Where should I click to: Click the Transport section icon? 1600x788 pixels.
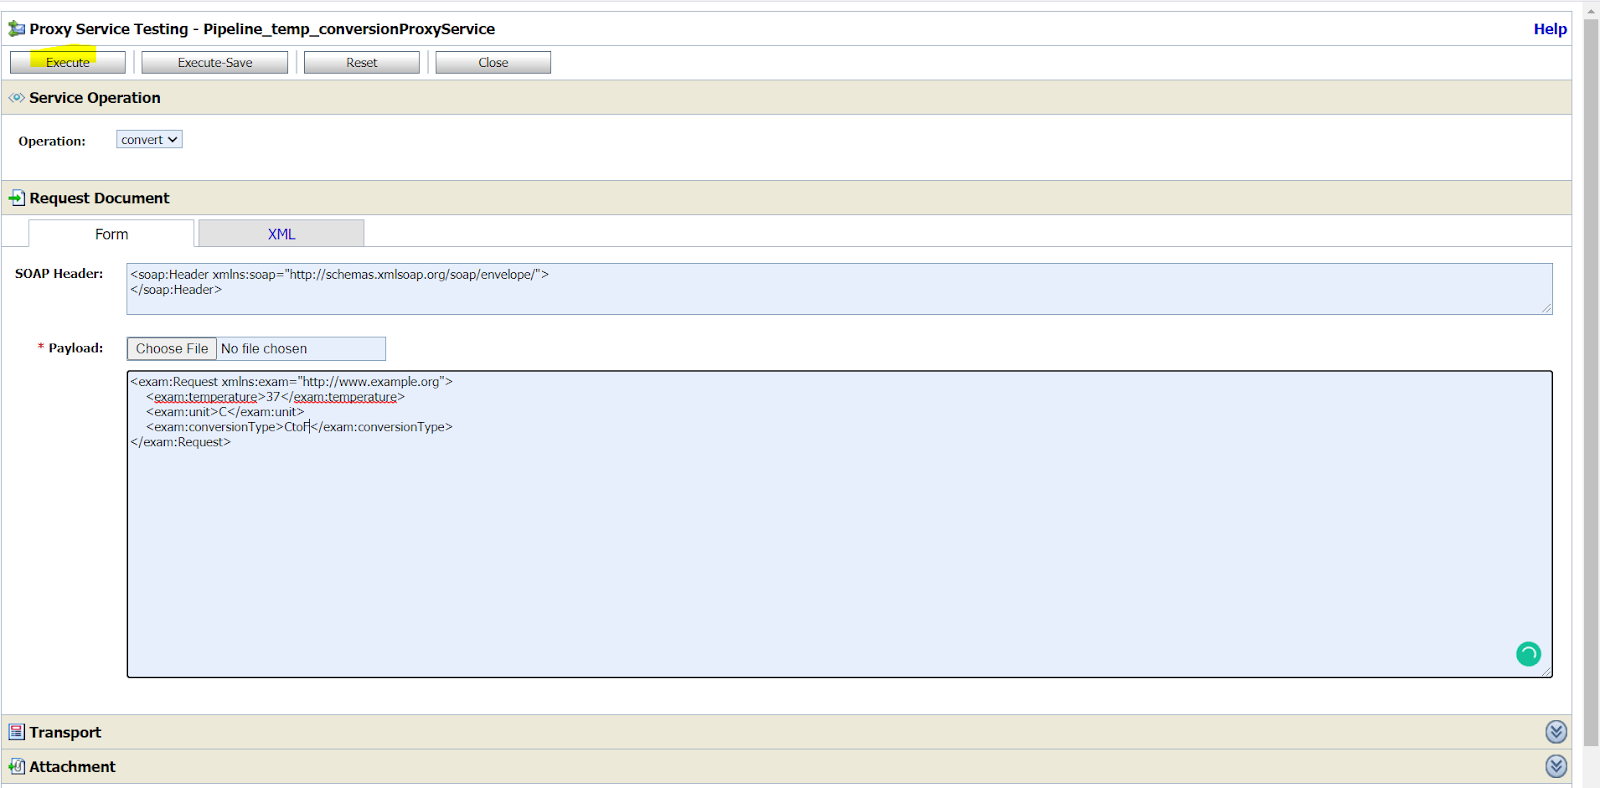click(16, 732)
